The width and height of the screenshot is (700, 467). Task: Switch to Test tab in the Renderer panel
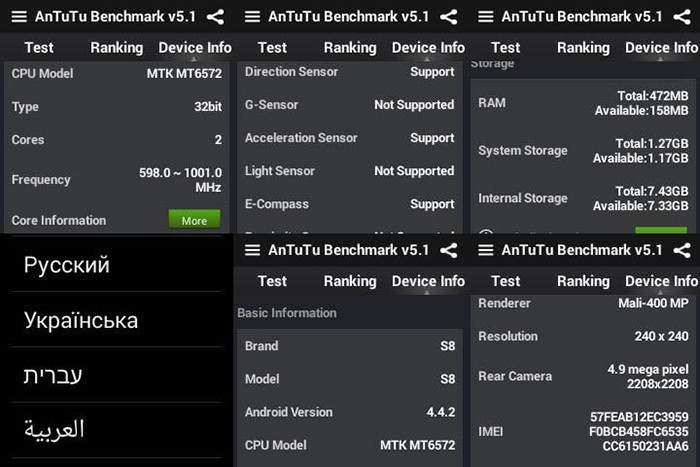(506, 281)
